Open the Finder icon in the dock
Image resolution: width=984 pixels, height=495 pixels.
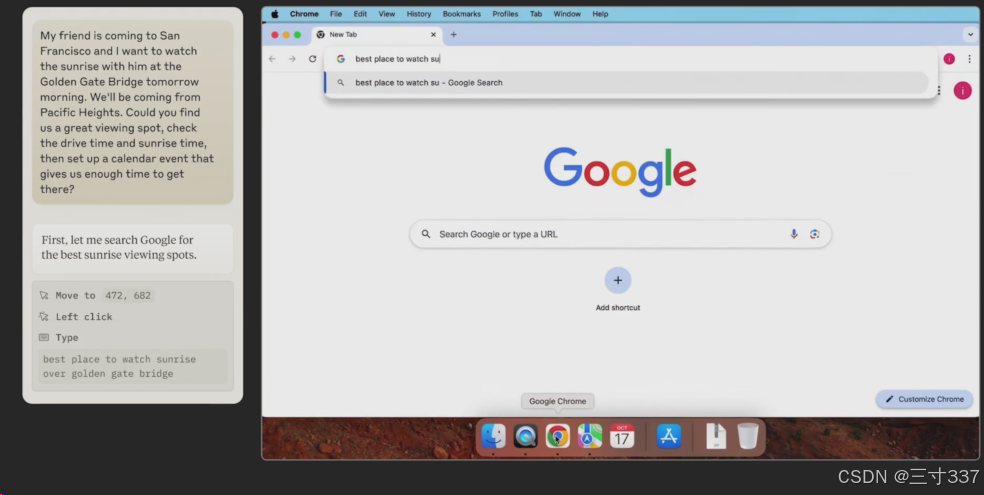point(493,436)
